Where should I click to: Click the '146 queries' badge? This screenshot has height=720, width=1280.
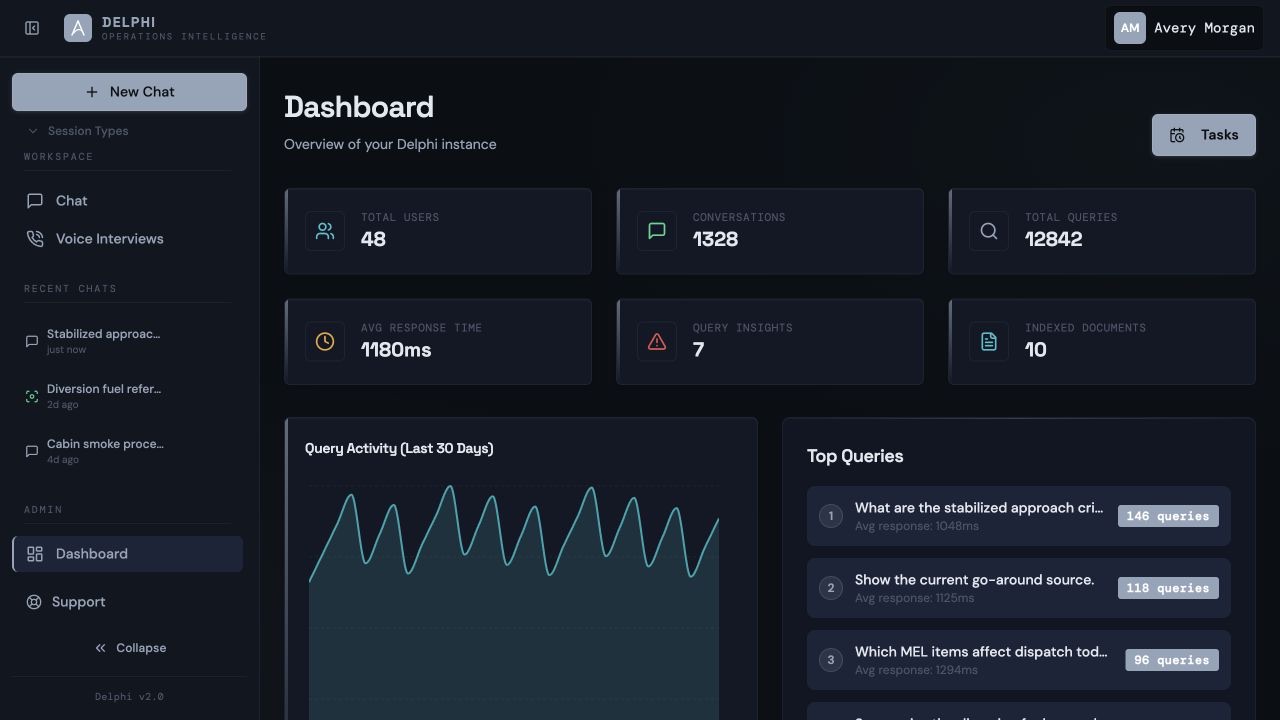[1168, 516]
